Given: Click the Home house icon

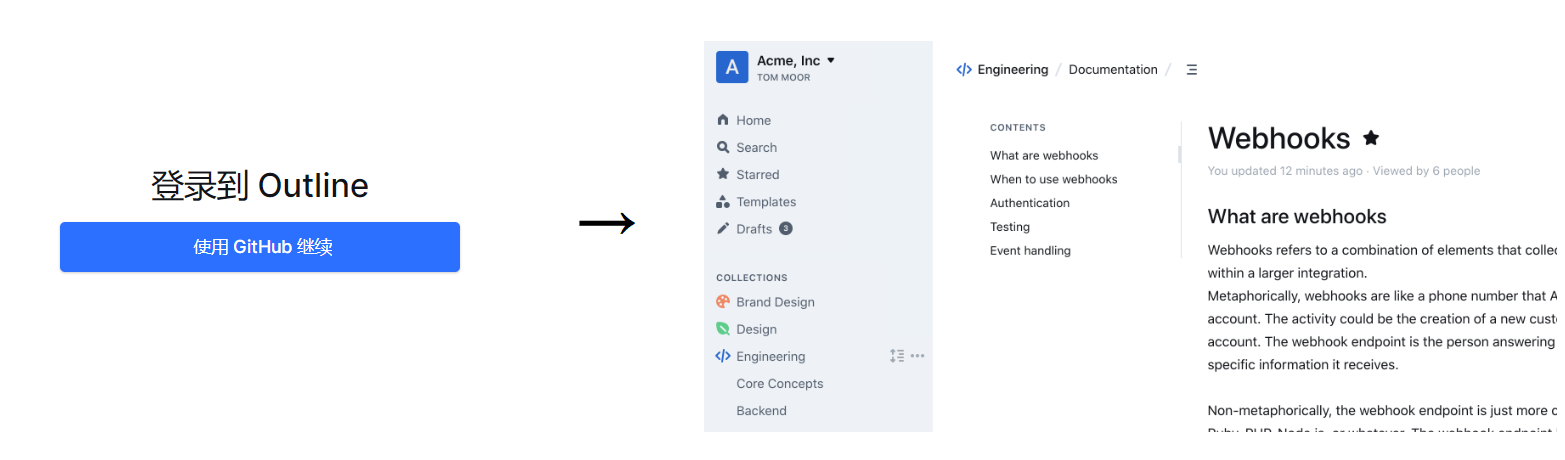Looking at the screenshot, I should [x=723, y=120].
